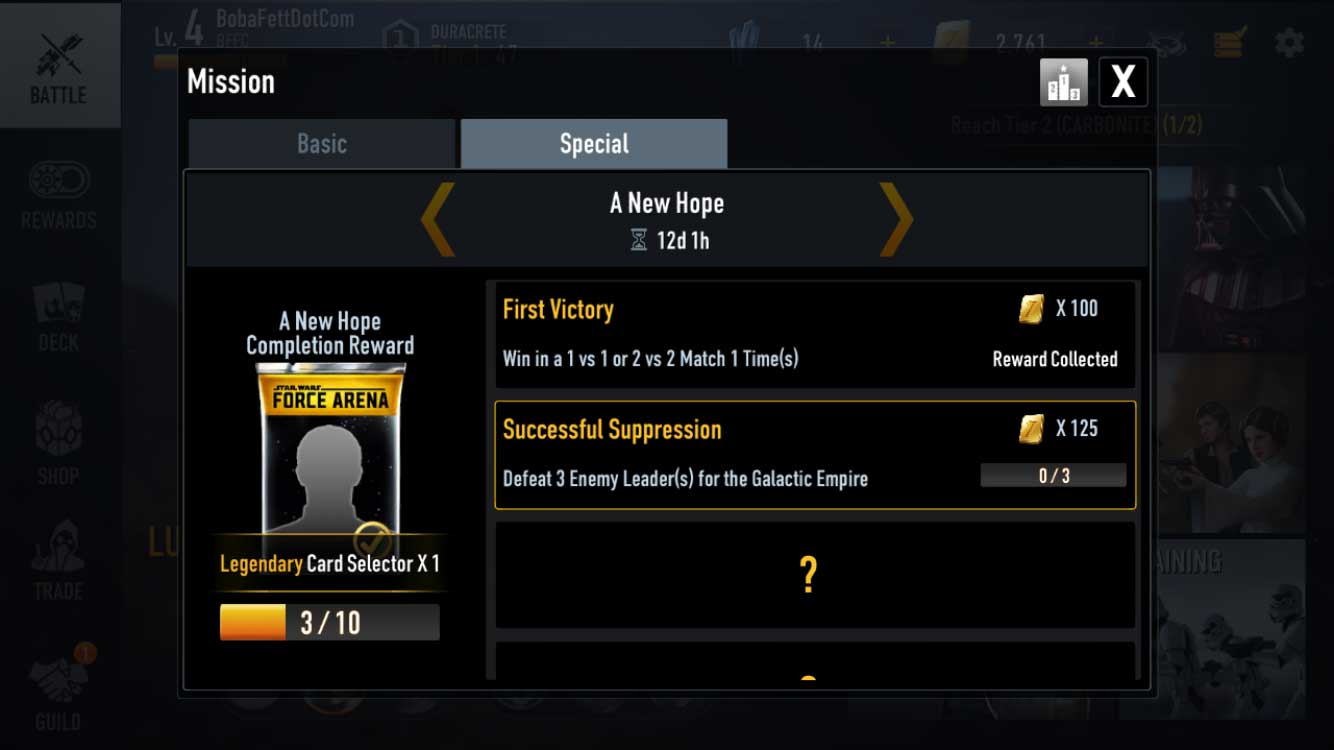Tap the locked question mark mission

[x=815, y=575]
